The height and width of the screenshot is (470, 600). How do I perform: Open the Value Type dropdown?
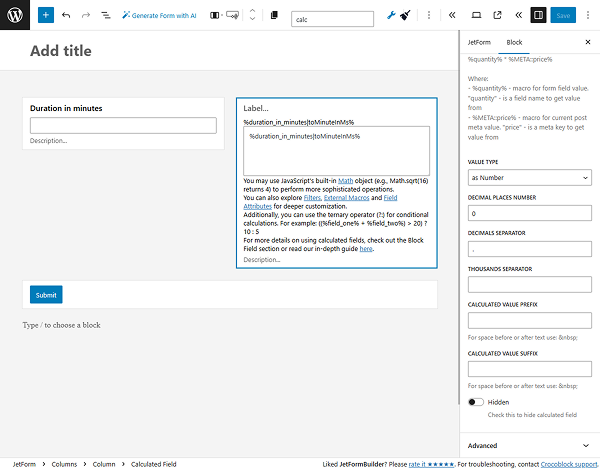pos(529,178)
